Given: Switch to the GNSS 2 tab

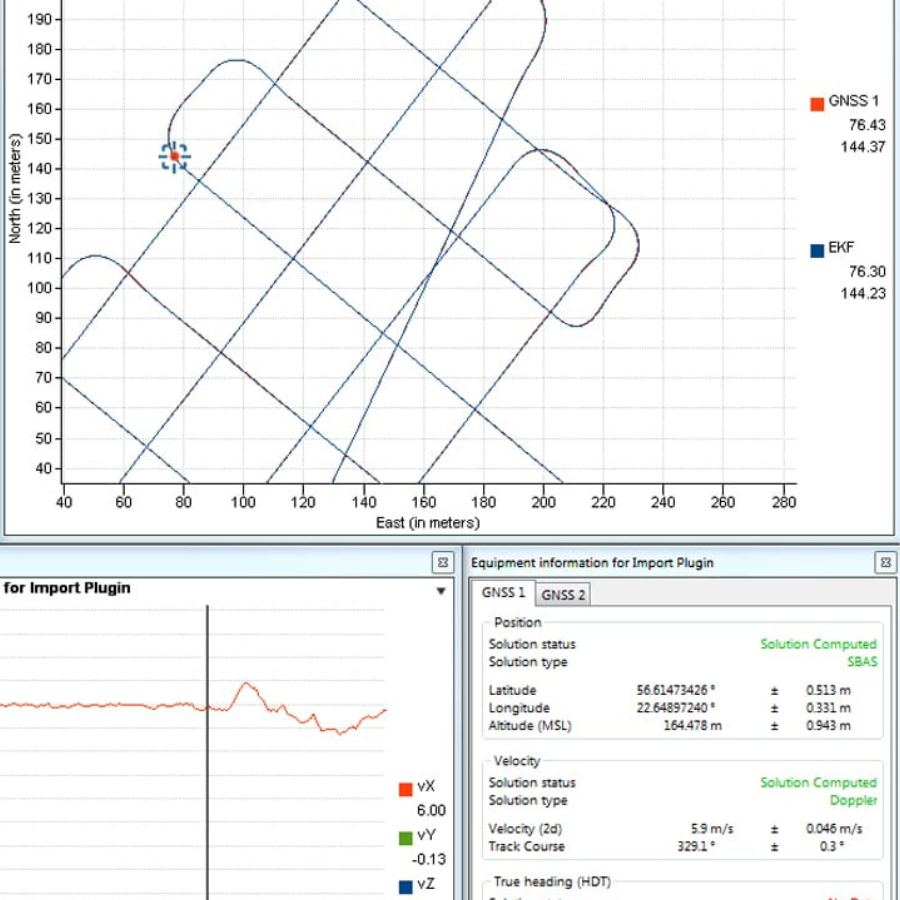Looking at the screenshot, I should [x=563, y=595].
